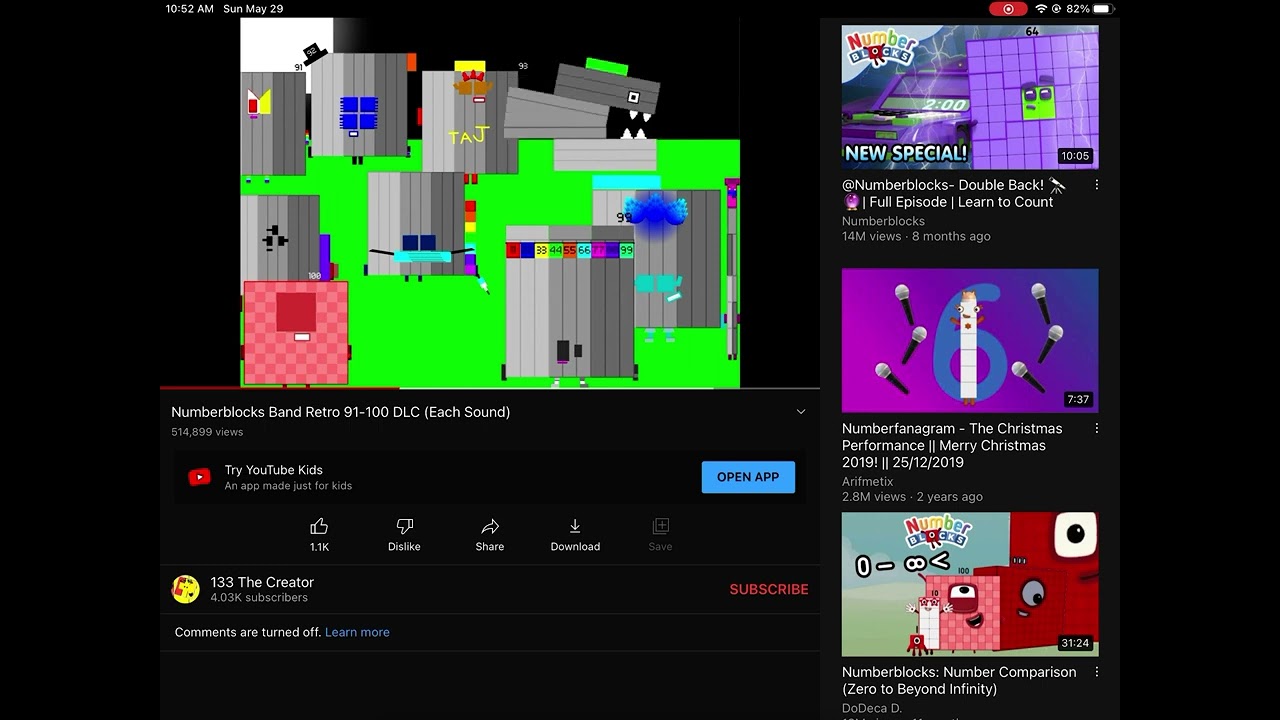Expand the video description chevron

(x=800, y=412)
